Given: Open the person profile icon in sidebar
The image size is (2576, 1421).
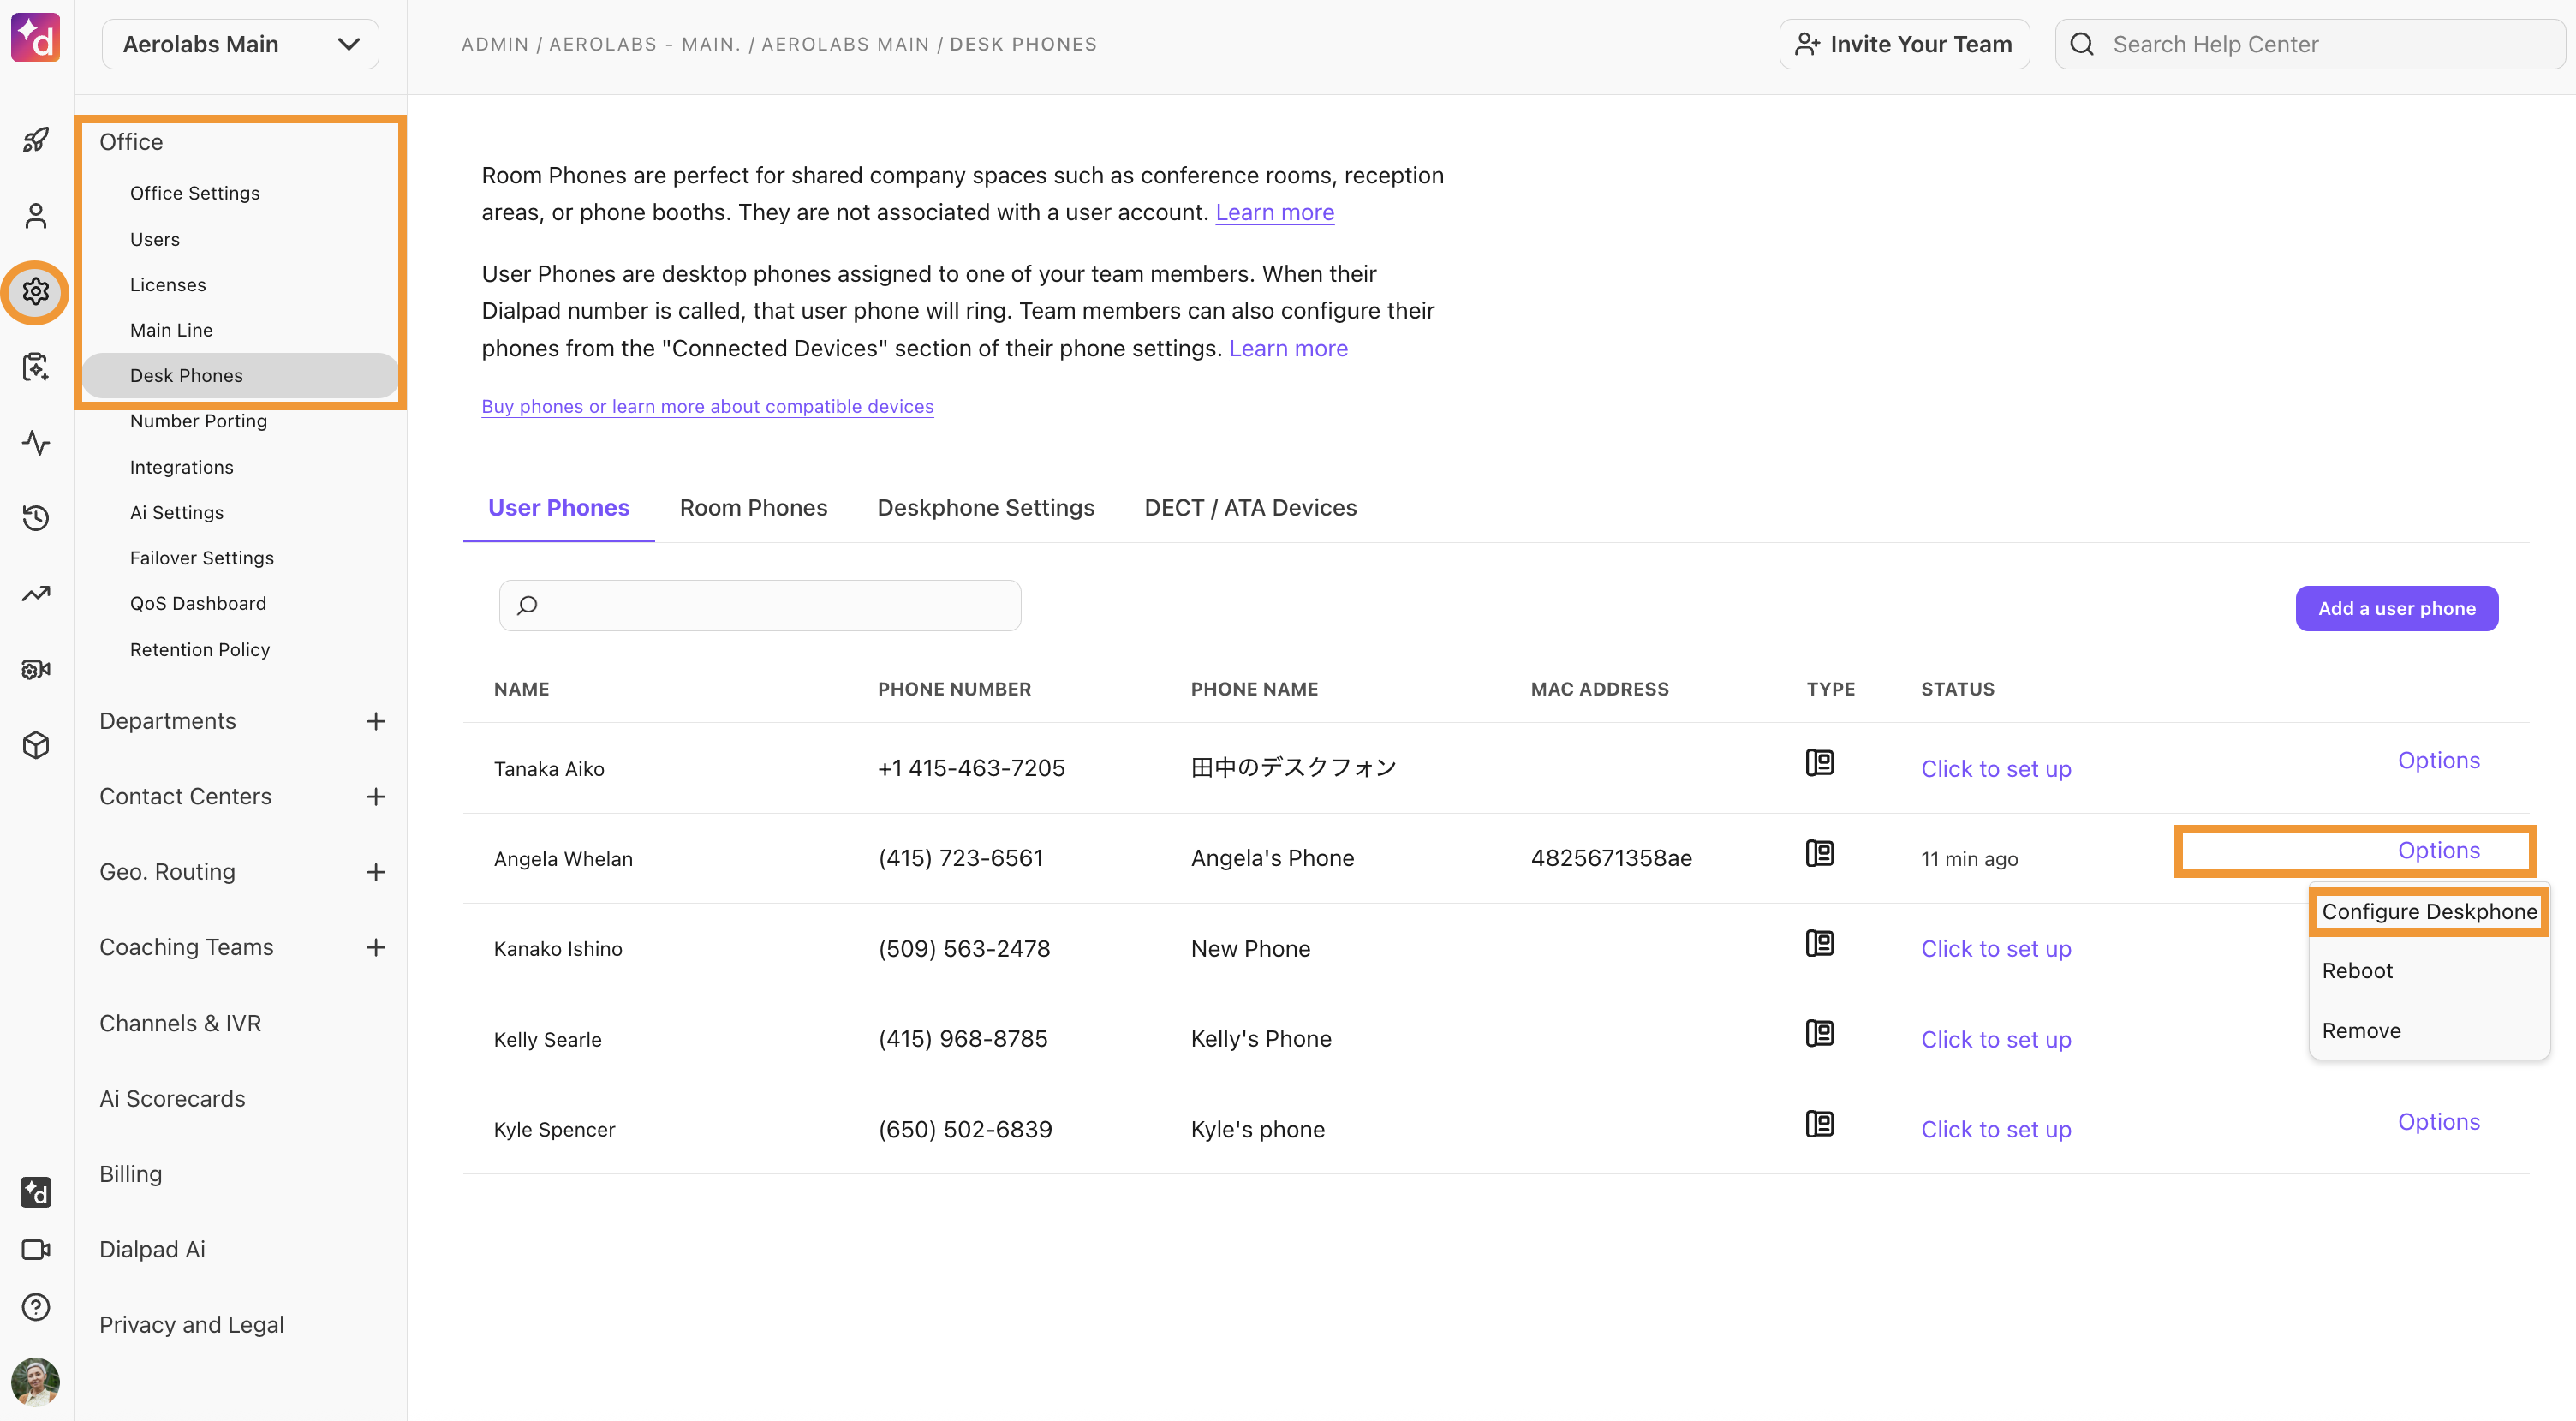Looking at the screenshot, I should tap(36, 216).
